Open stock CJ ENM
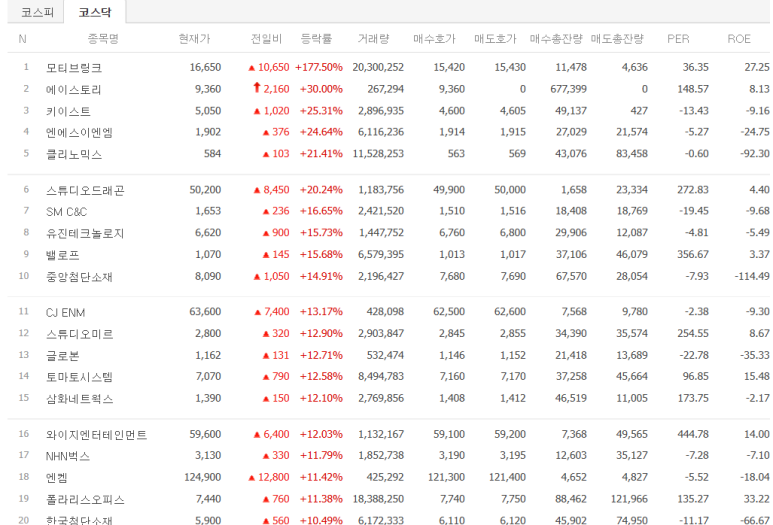 point(65,313)
